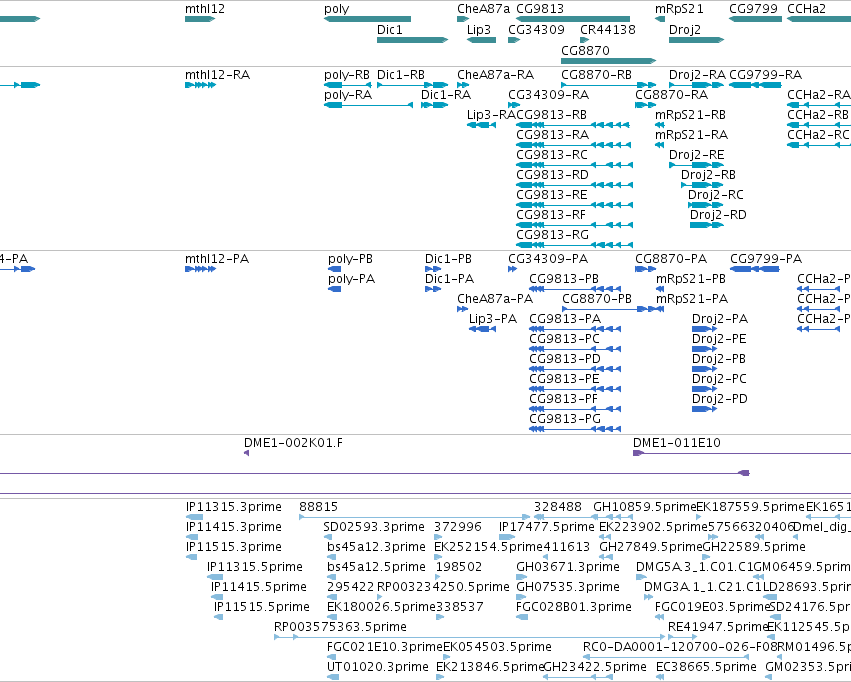Click the Lip3 gene bar
This screenshot has height=682, width=851.
pos(481,40)
